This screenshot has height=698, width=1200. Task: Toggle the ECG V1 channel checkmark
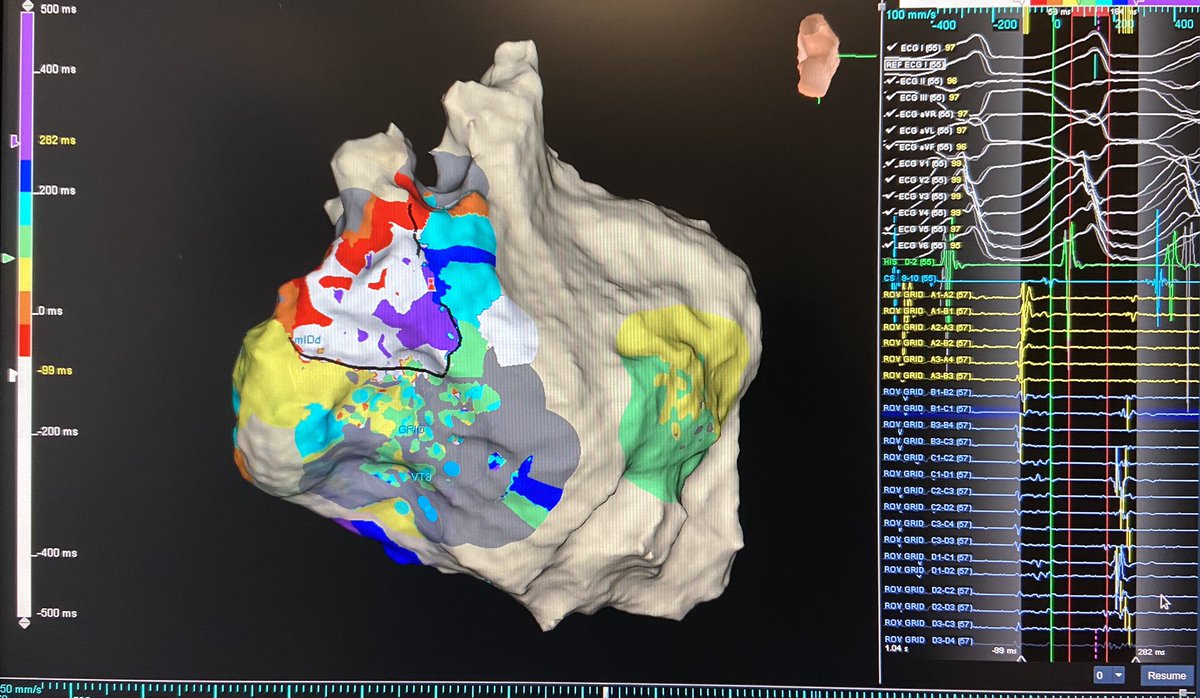pos(892,163)
